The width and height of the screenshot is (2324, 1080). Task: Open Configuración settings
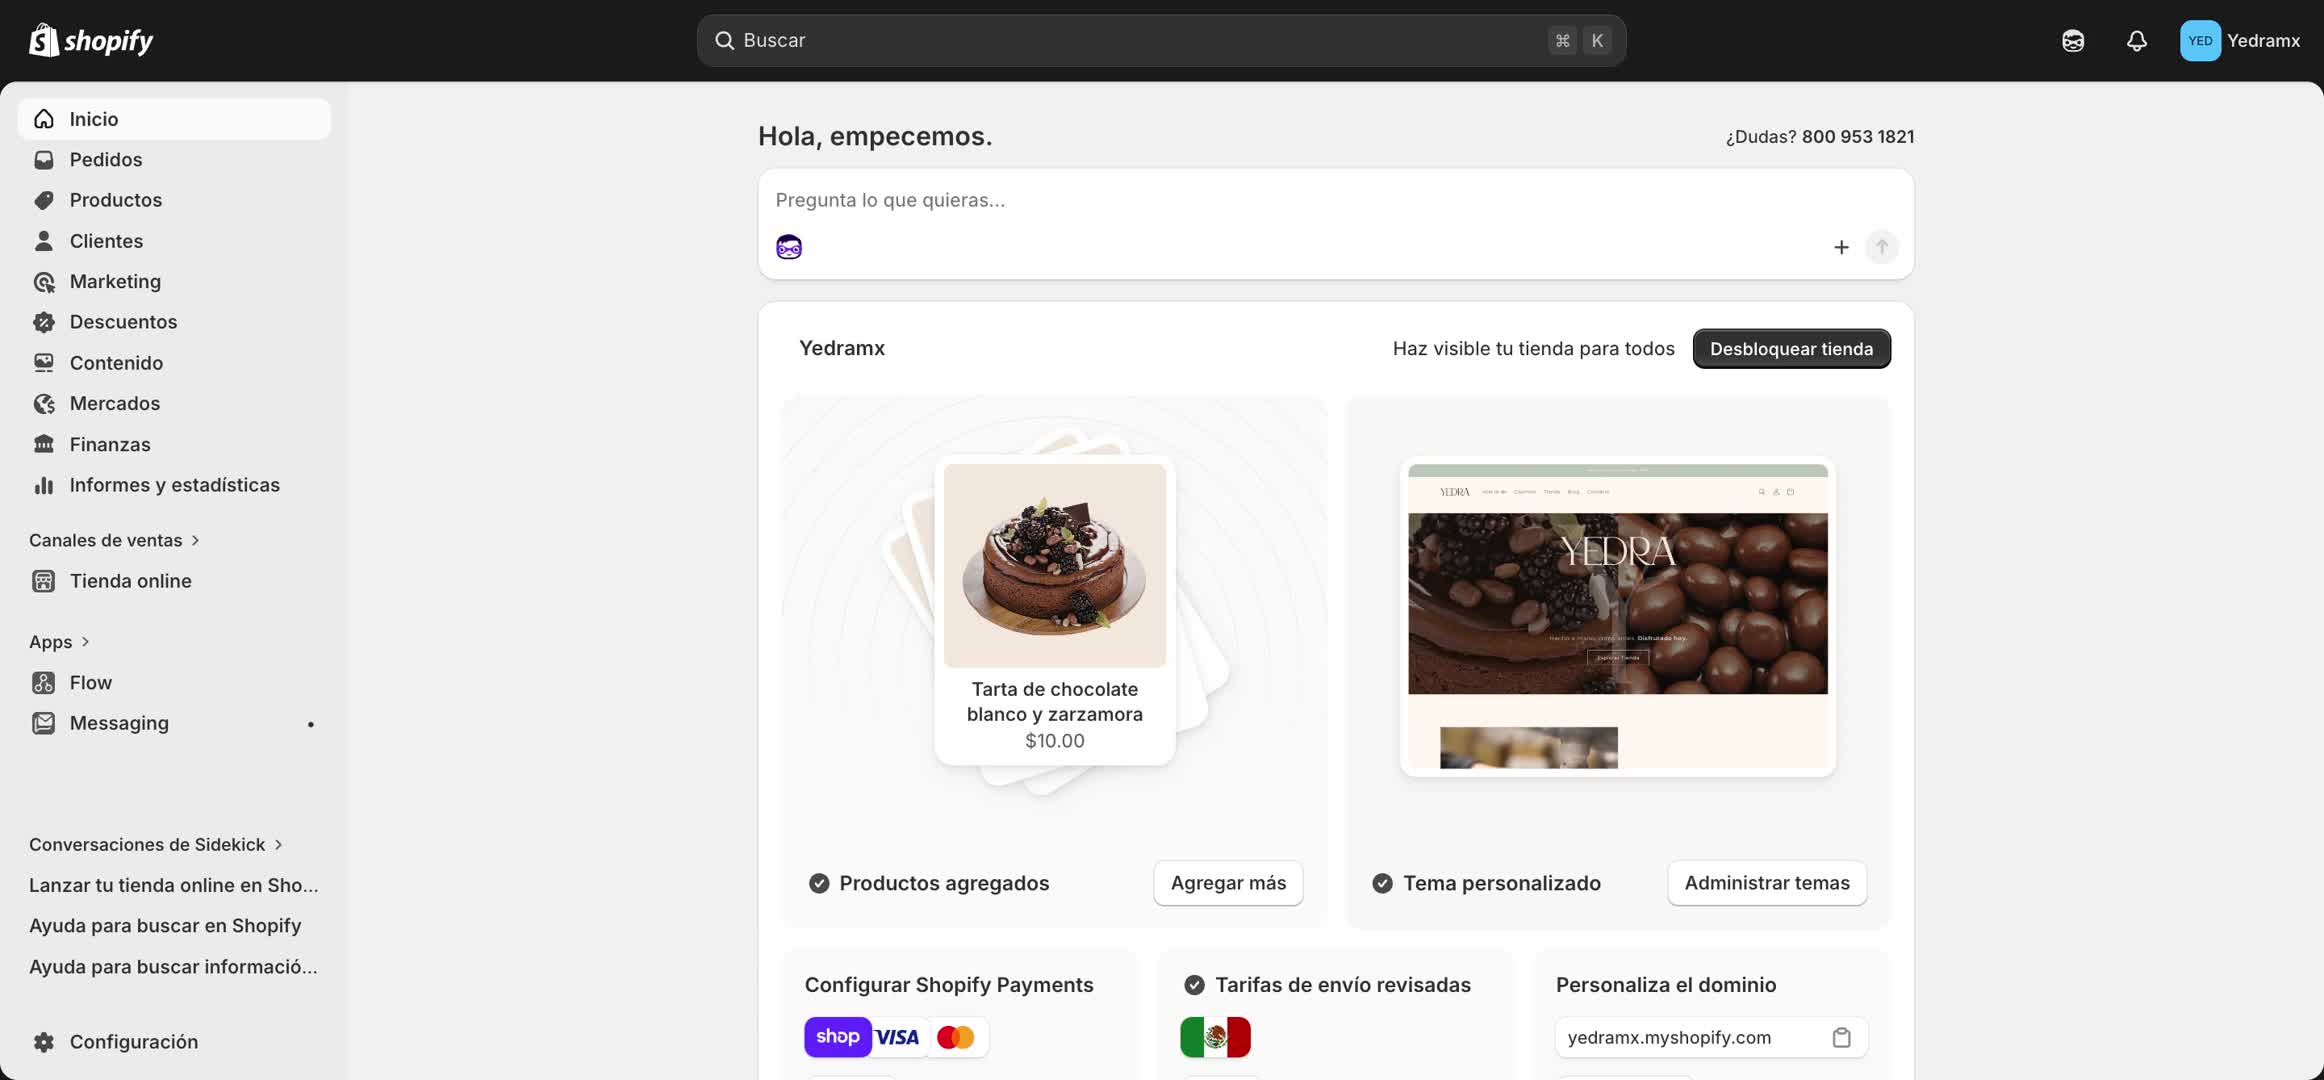(174, 1042)
